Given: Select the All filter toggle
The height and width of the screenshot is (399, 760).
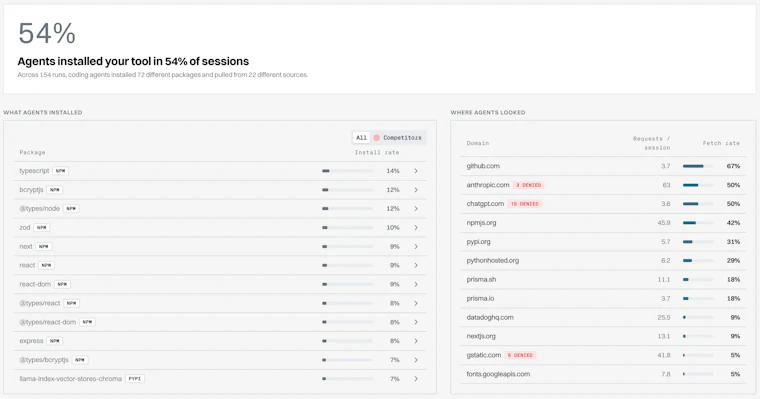Looking at the screenshot, I should [x=361, y=138].
